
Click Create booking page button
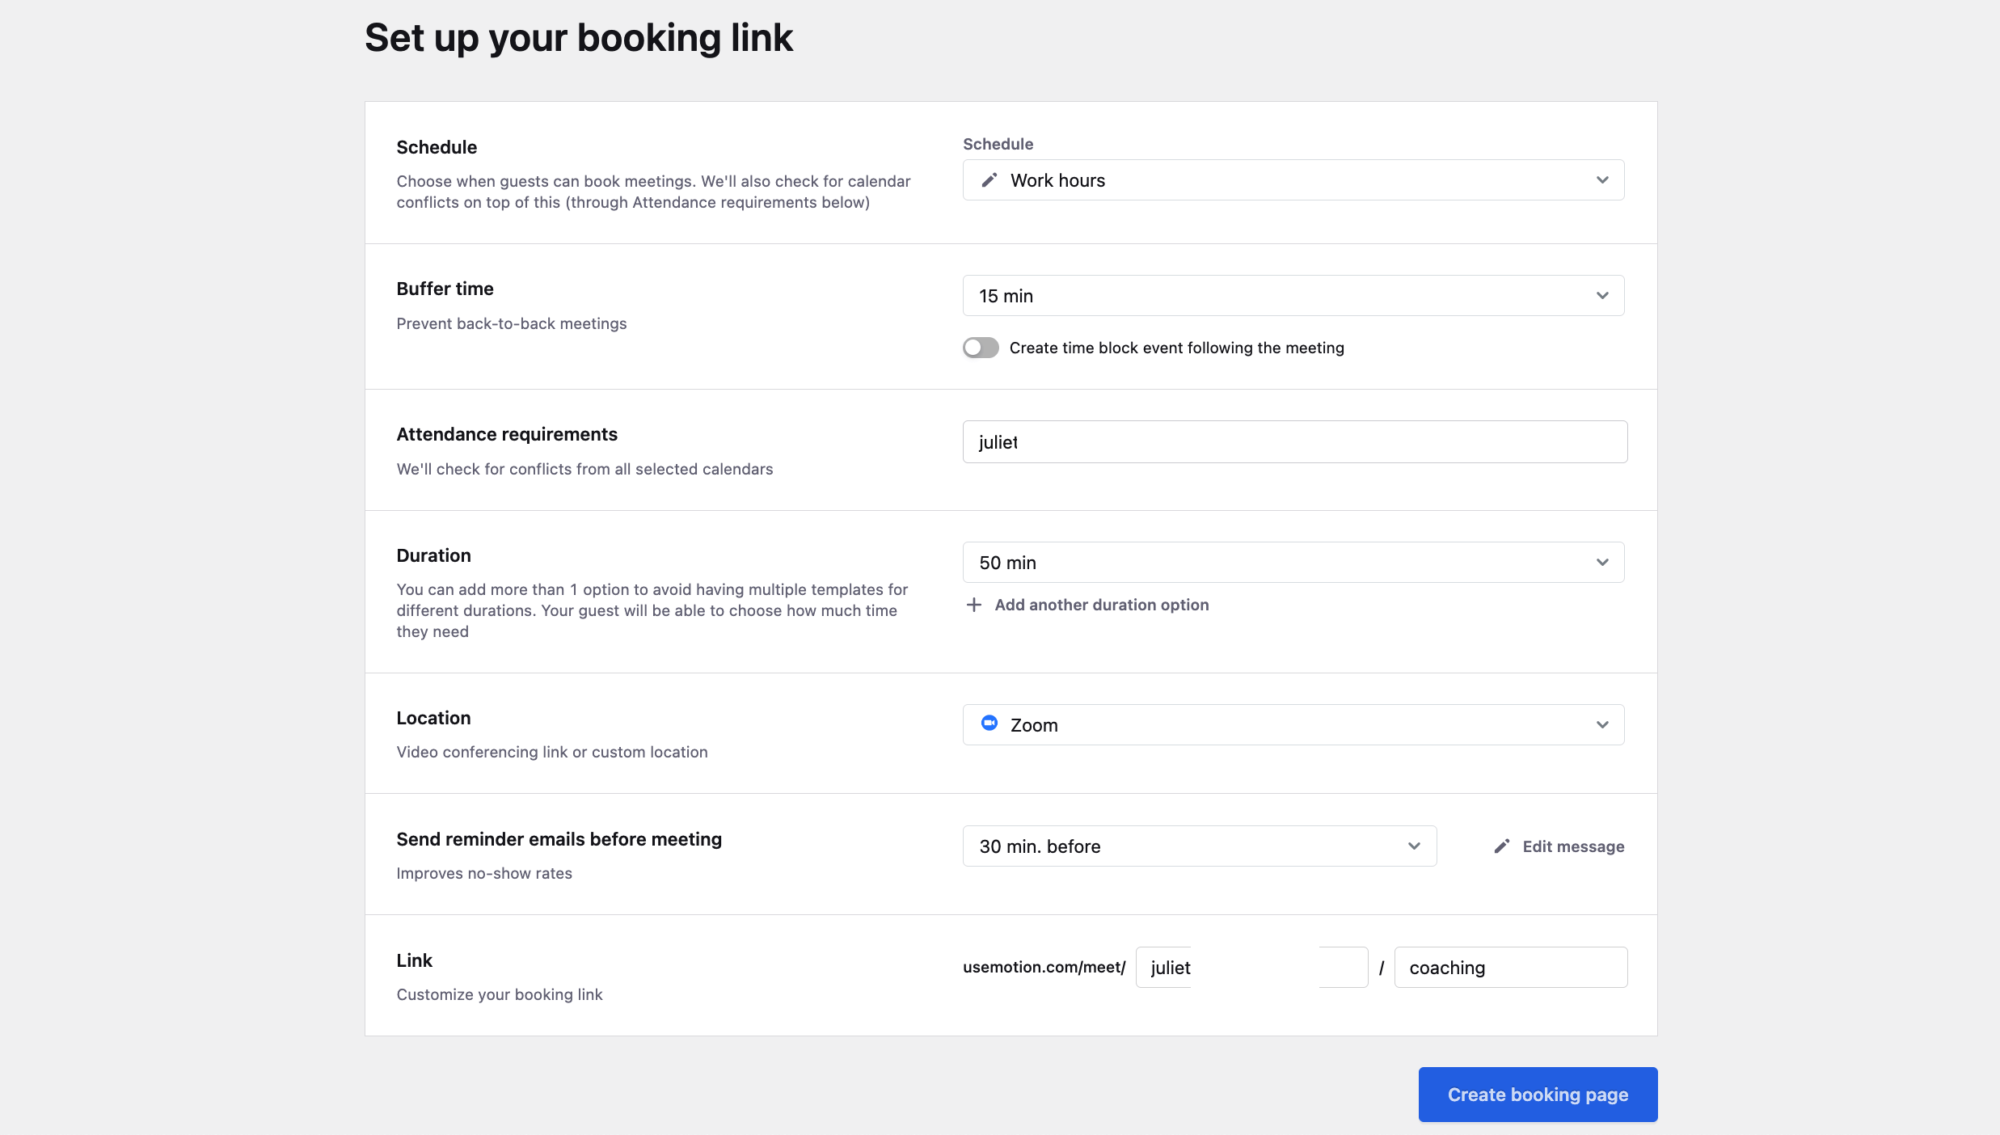[1538, 1094]
